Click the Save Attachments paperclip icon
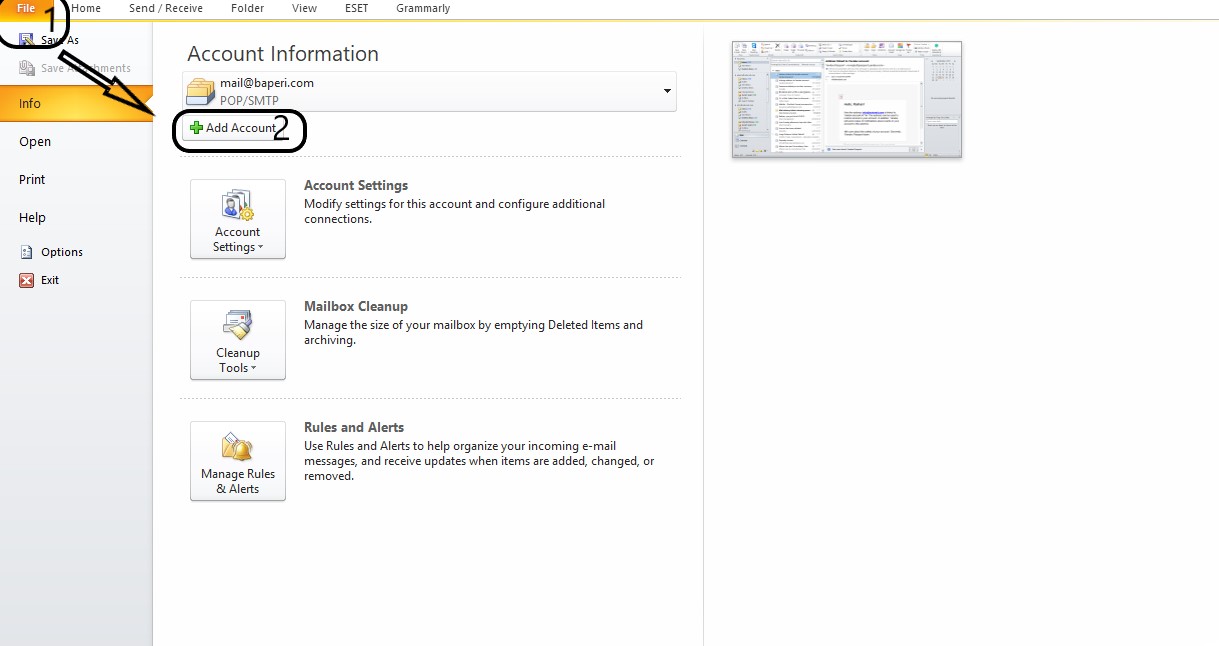This screenshot has height=646, width=1219. 27,66
